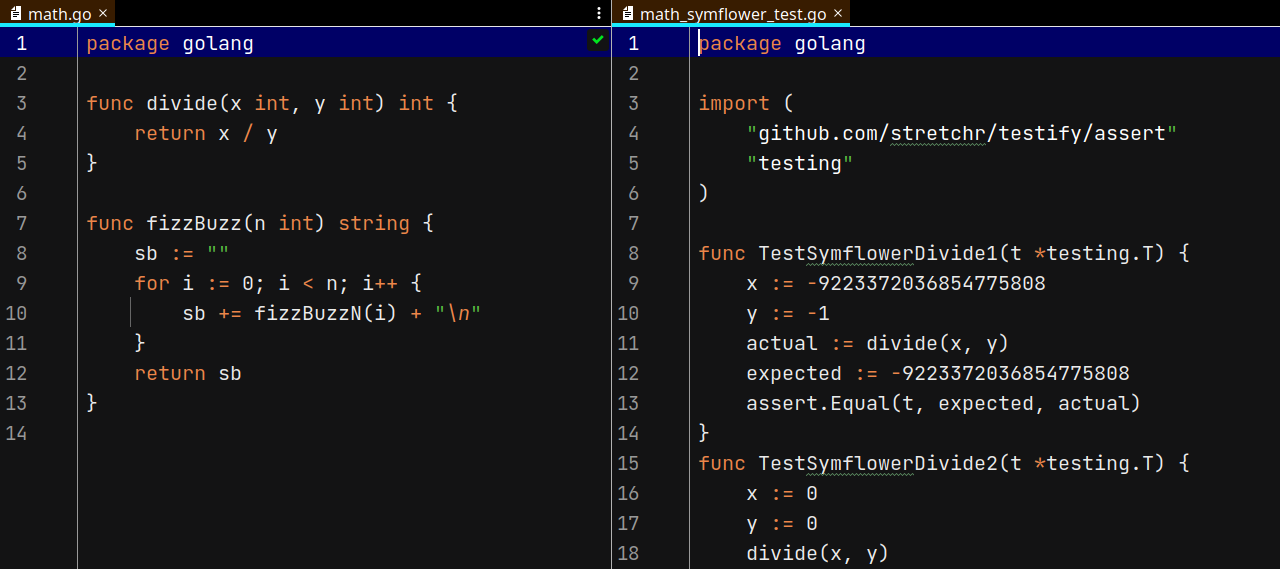Click line number 3 in math.go gutter
This screenshot has width=1280, height=569.
tap(21, 103)
